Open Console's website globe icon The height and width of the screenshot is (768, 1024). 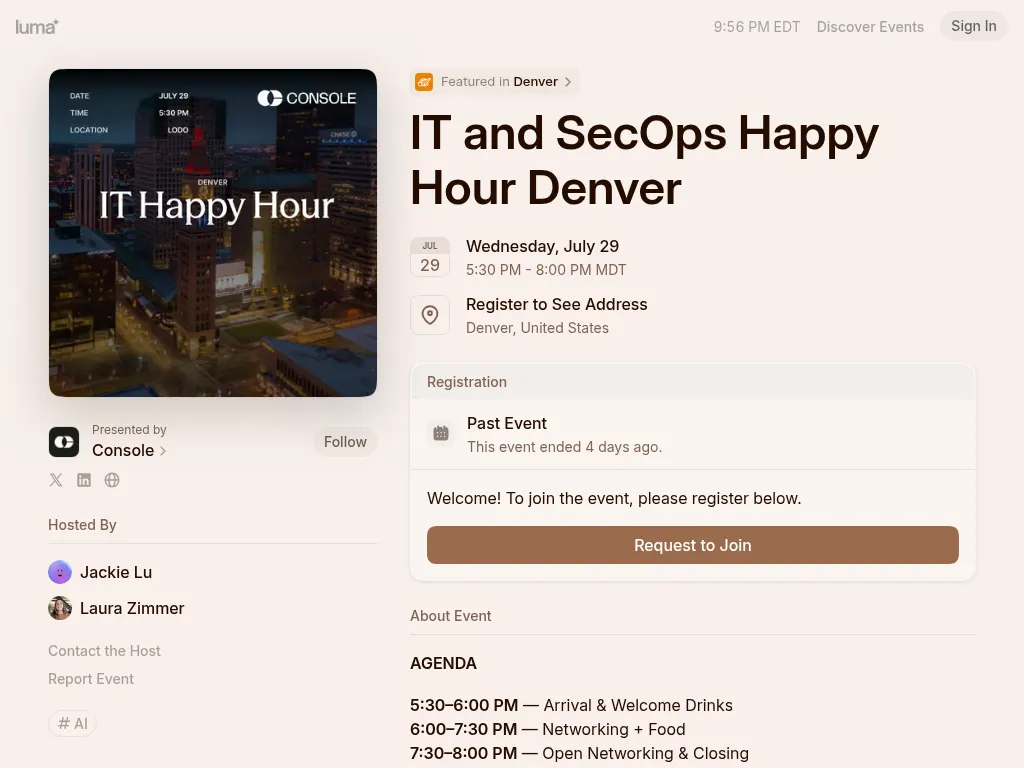coord(112,480)
